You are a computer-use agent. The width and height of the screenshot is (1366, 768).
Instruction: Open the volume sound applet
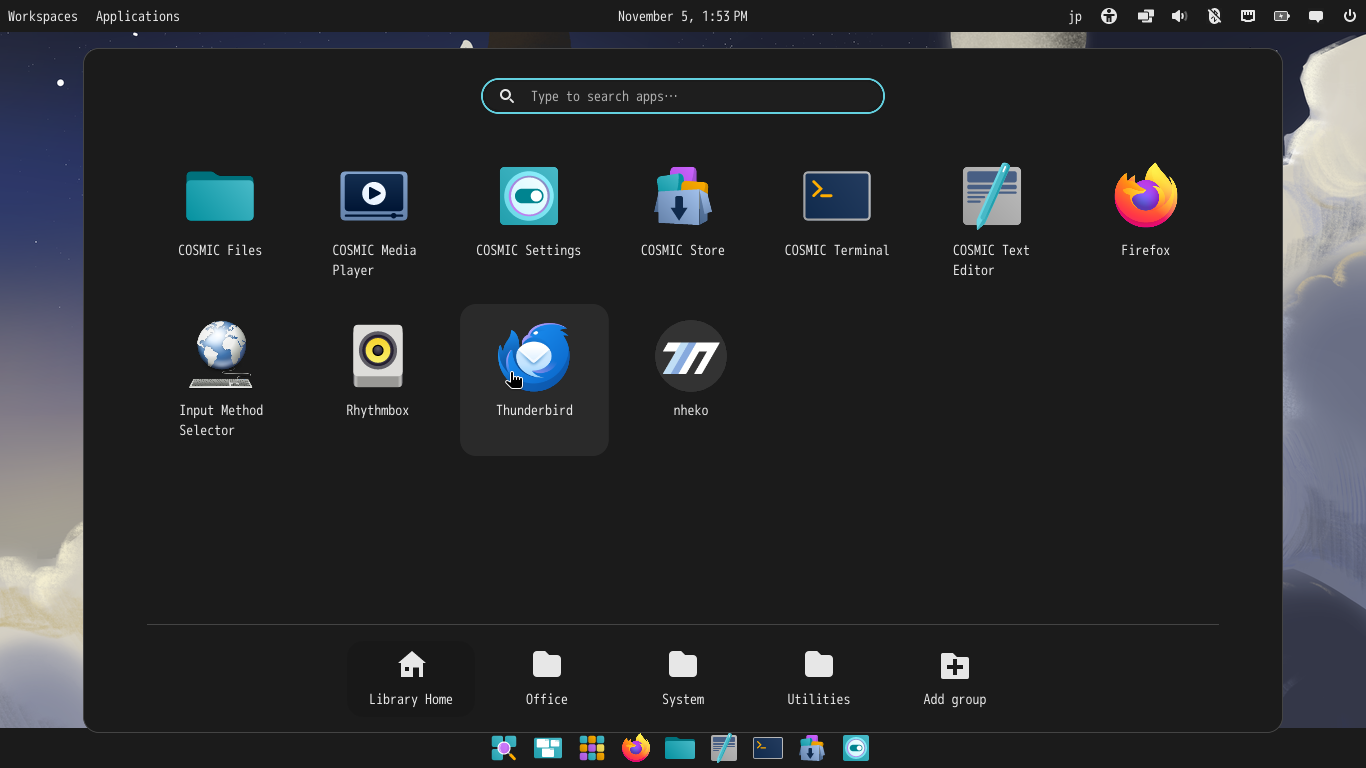(1180, 16)
